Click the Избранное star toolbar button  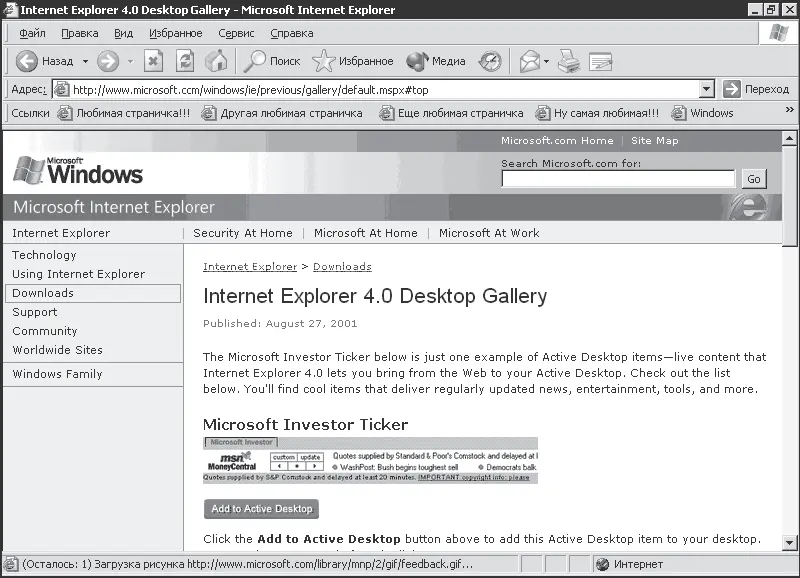(x=353, y=62)
